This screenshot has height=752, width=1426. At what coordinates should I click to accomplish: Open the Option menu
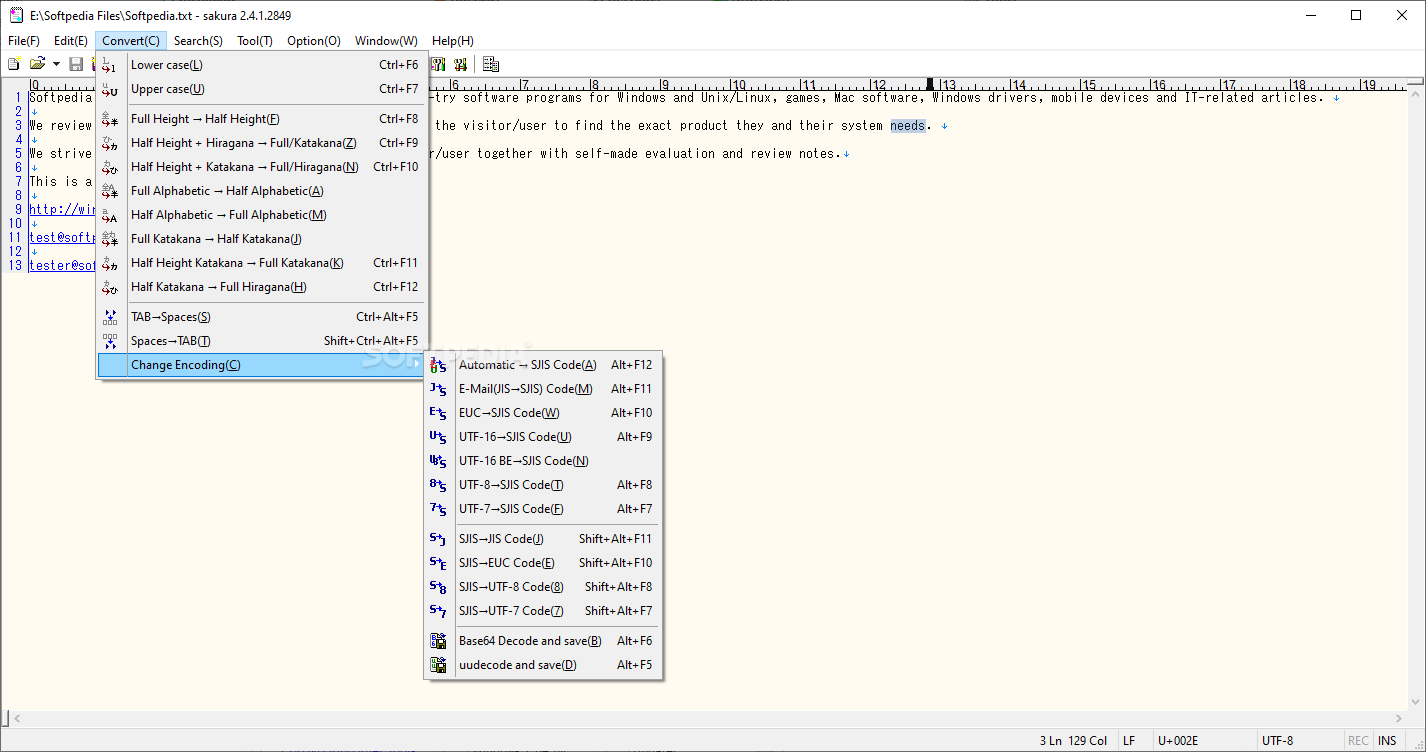pyautogui.click(x=314, y=41)
